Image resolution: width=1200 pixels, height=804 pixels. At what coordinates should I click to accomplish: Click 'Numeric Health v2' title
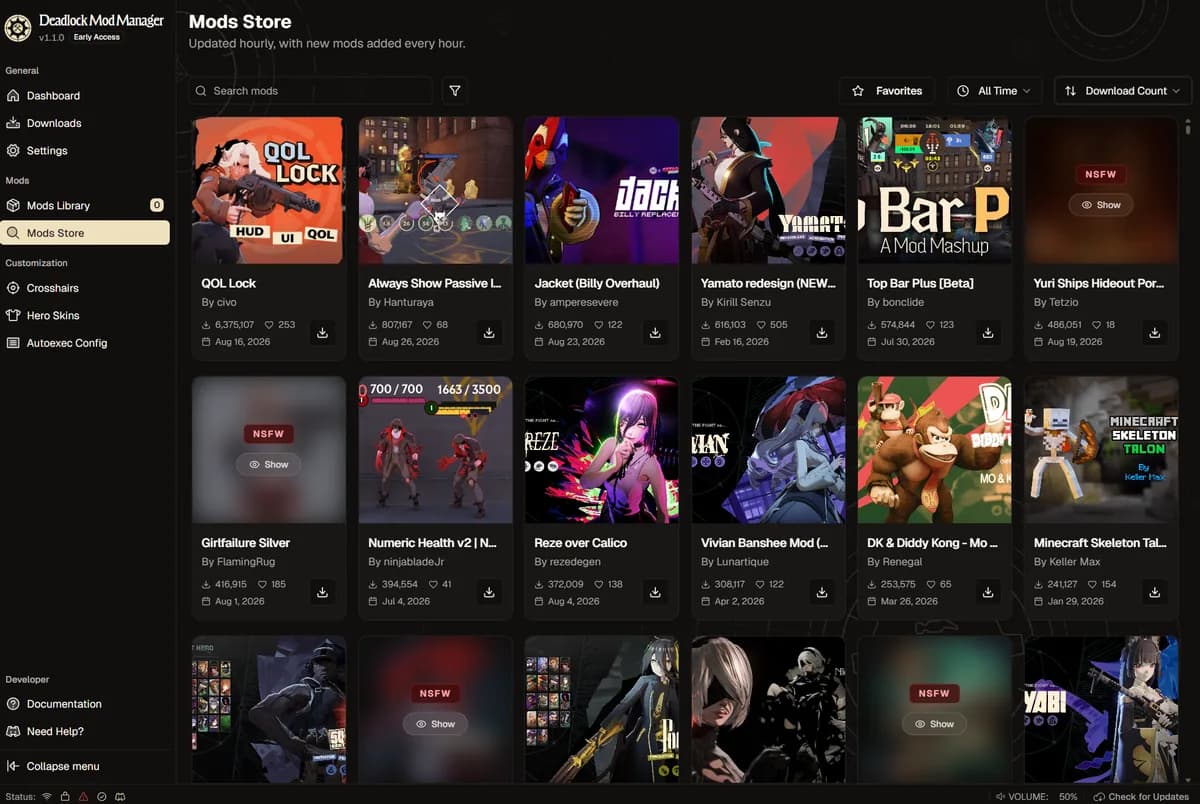(433, 543)
